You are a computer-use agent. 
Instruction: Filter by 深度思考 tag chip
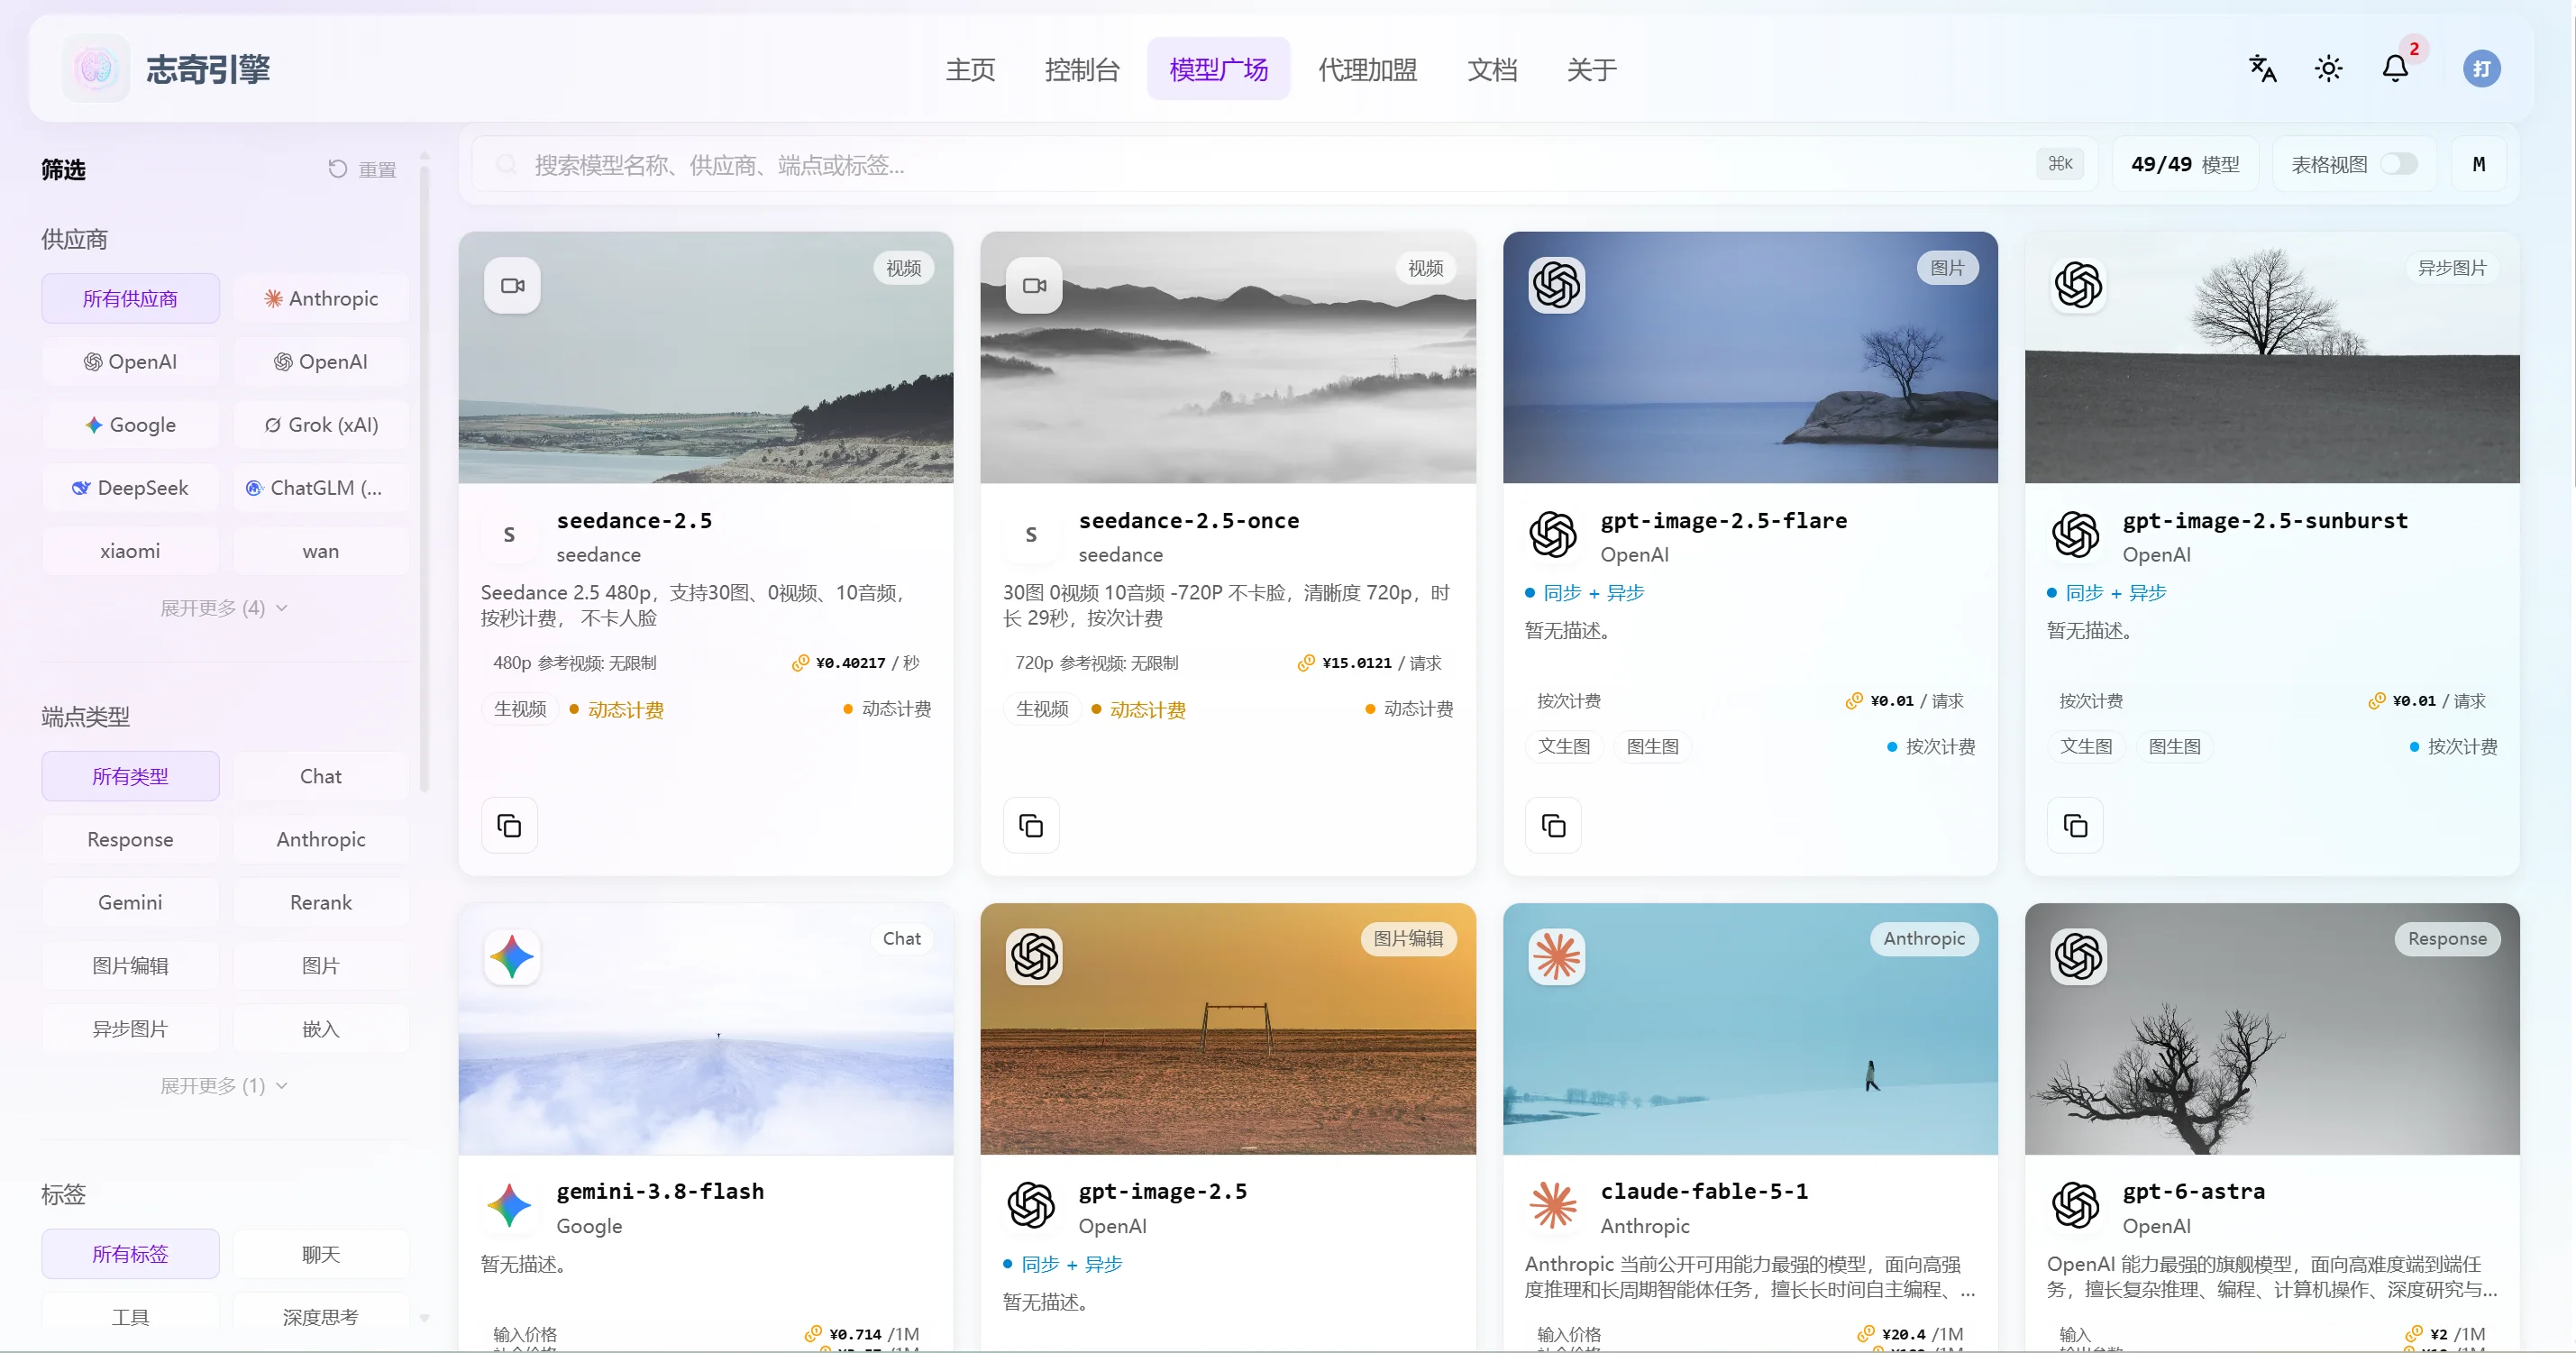321,1317
